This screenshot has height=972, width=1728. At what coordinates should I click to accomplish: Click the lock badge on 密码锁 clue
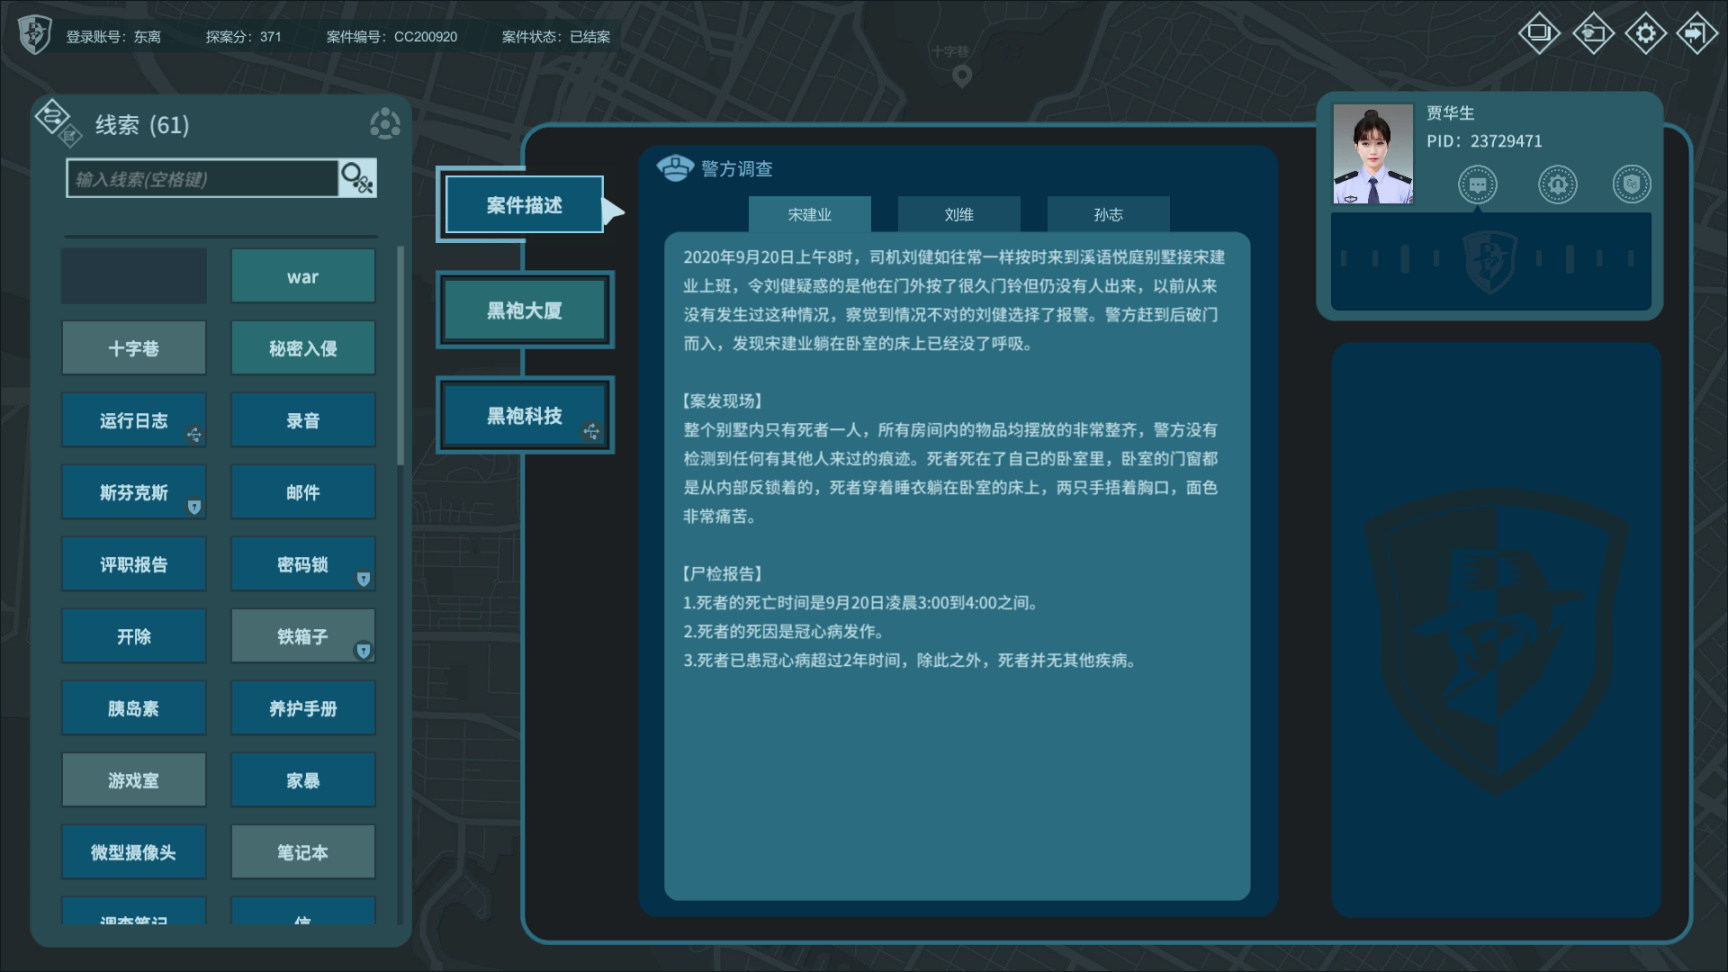click(x=363, y=579)
